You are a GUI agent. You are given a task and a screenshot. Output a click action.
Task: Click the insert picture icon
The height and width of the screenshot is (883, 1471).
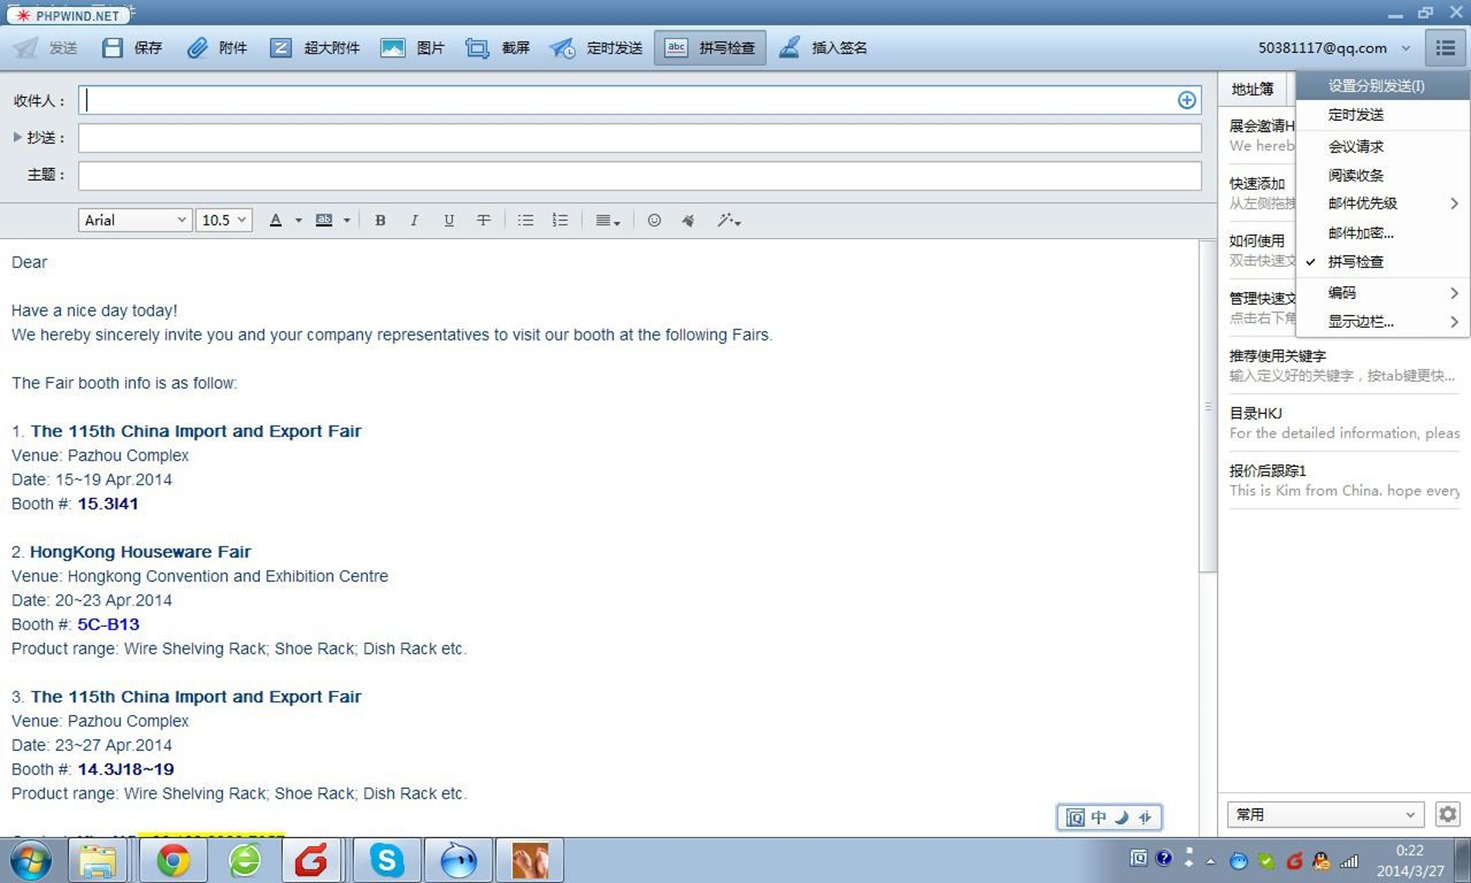pos(393,48)
